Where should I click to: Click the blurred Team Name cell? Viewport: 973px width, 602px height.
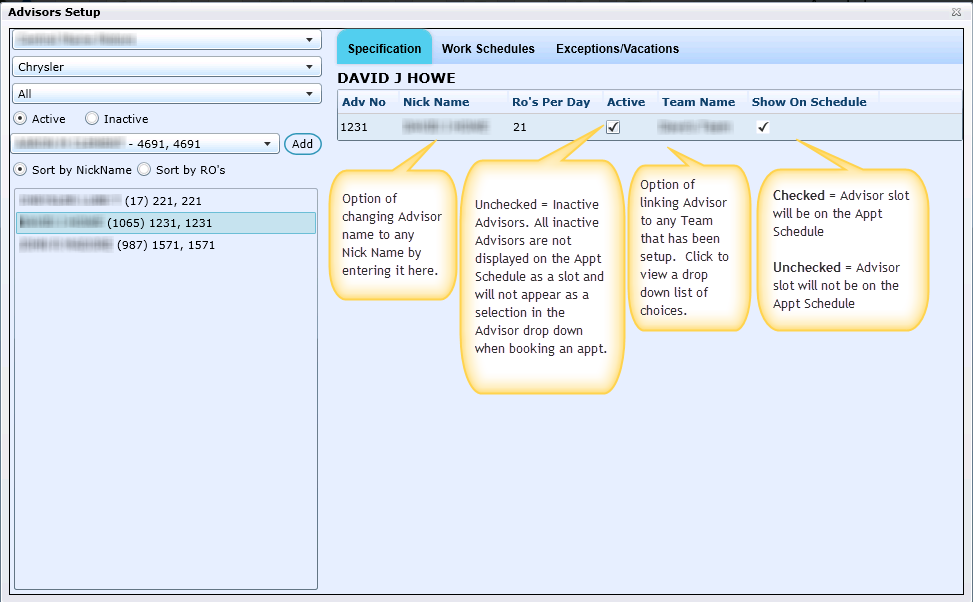[x=695, y=128]
